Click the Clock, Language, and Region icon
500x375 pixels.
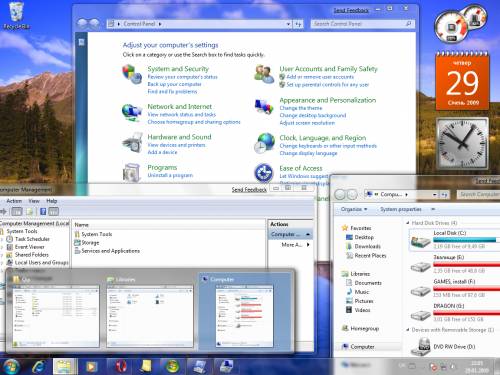(264, 143)
